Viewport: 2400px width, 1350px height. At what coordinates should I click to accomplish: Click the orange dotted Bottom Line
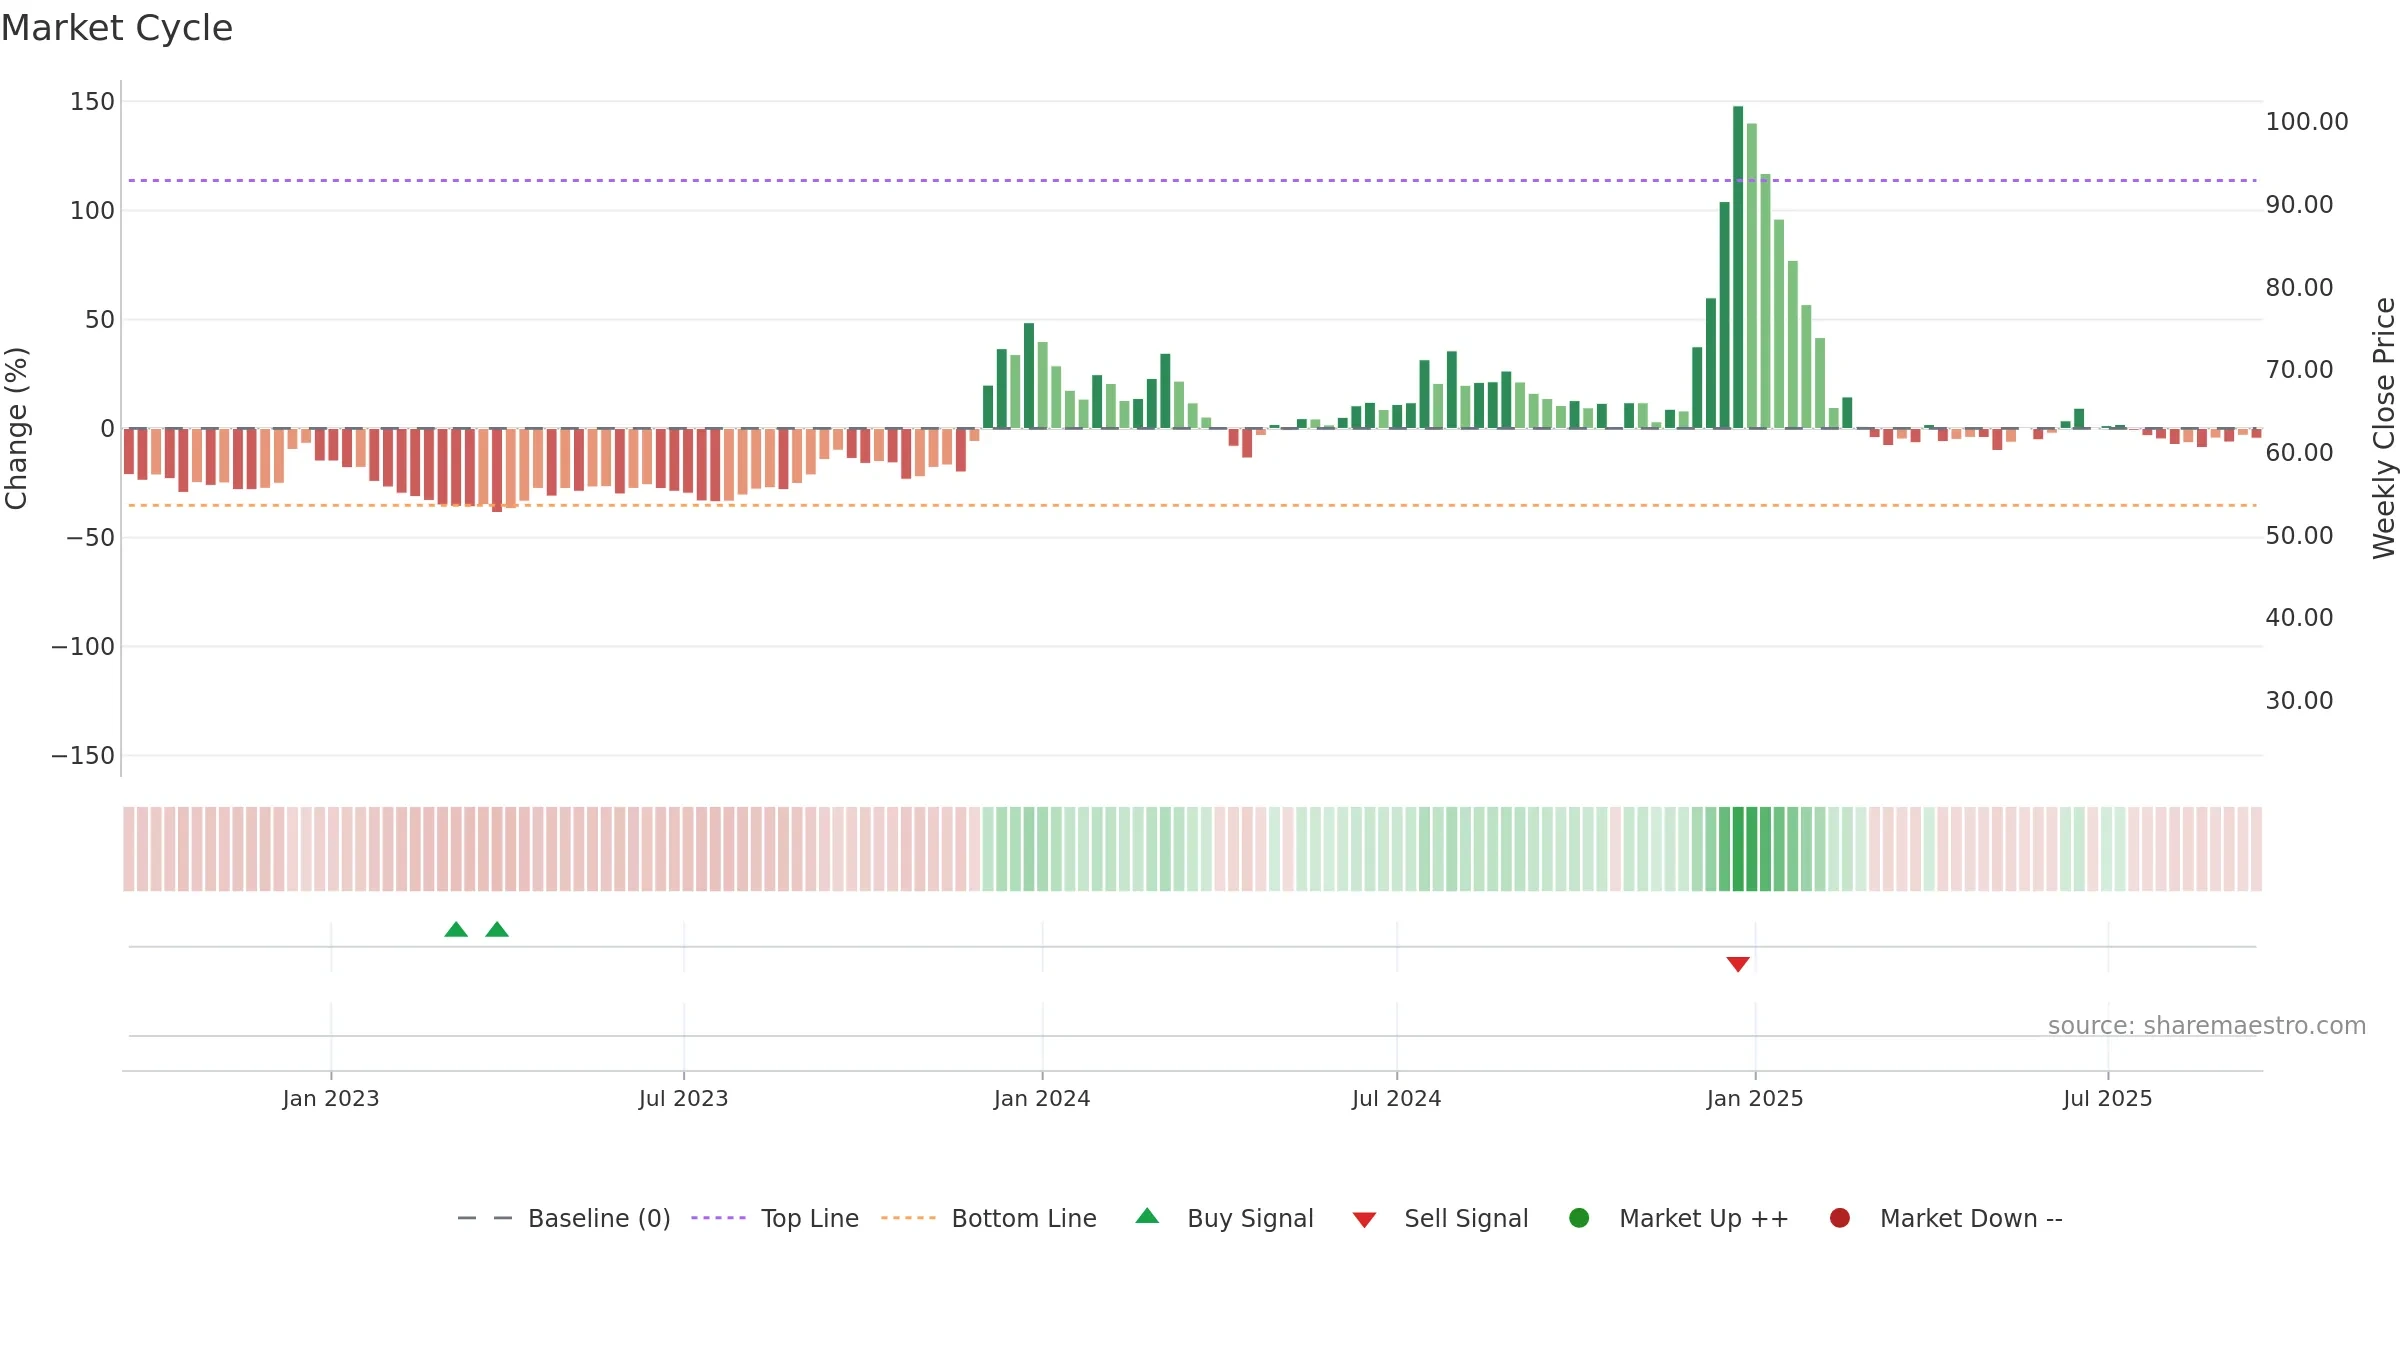point(1192,506)
